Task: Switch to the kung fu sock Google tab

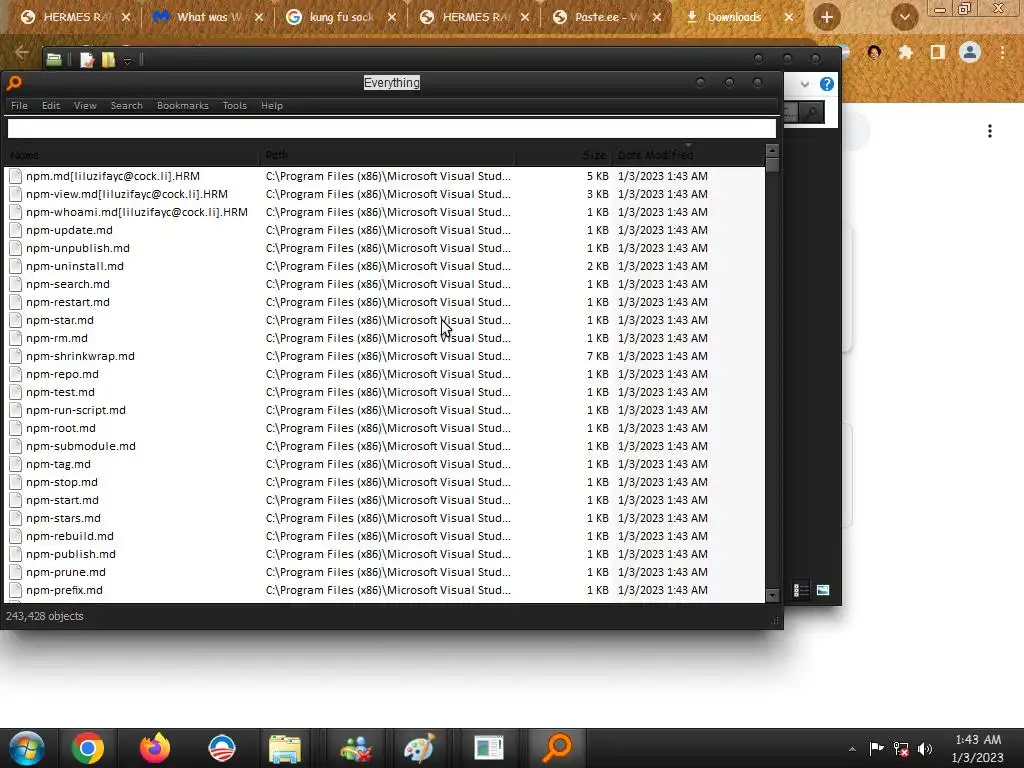Action: [x=341, y=18]
